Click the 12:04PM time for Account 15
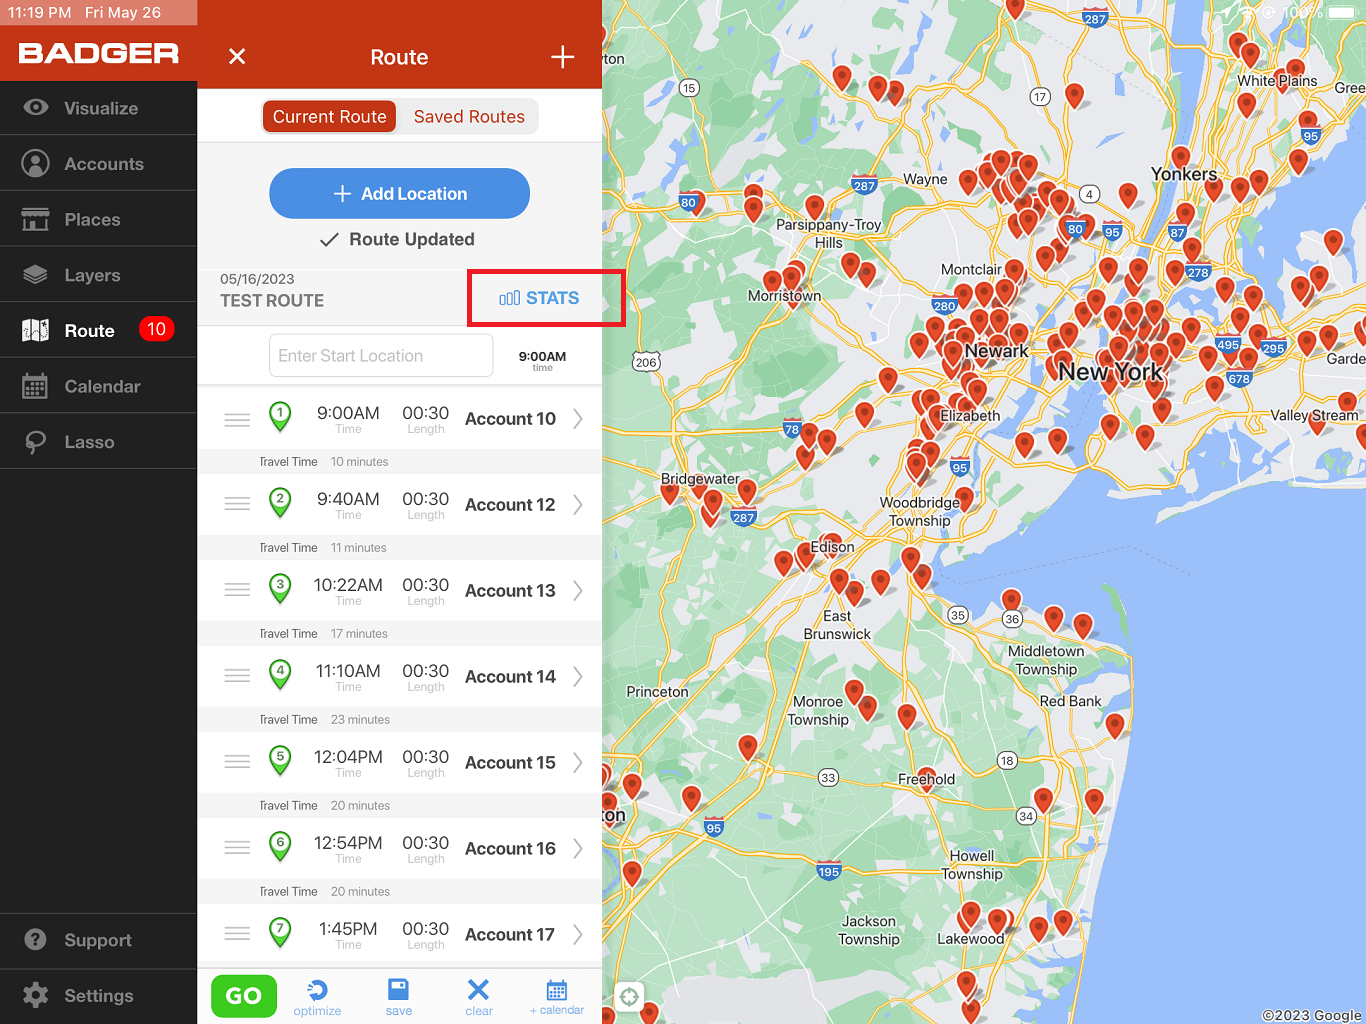 [x=348, y=757]
